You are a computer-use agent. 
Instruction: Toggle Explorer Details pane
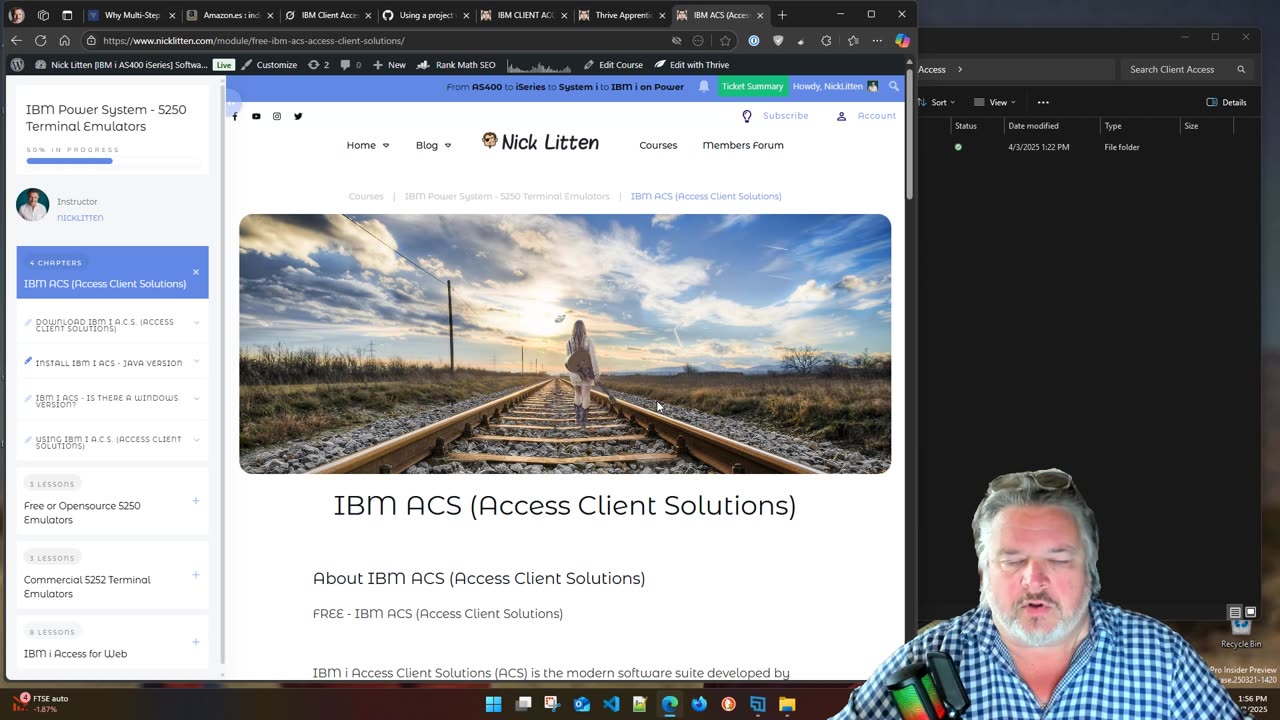click(x=1226, y=102)
